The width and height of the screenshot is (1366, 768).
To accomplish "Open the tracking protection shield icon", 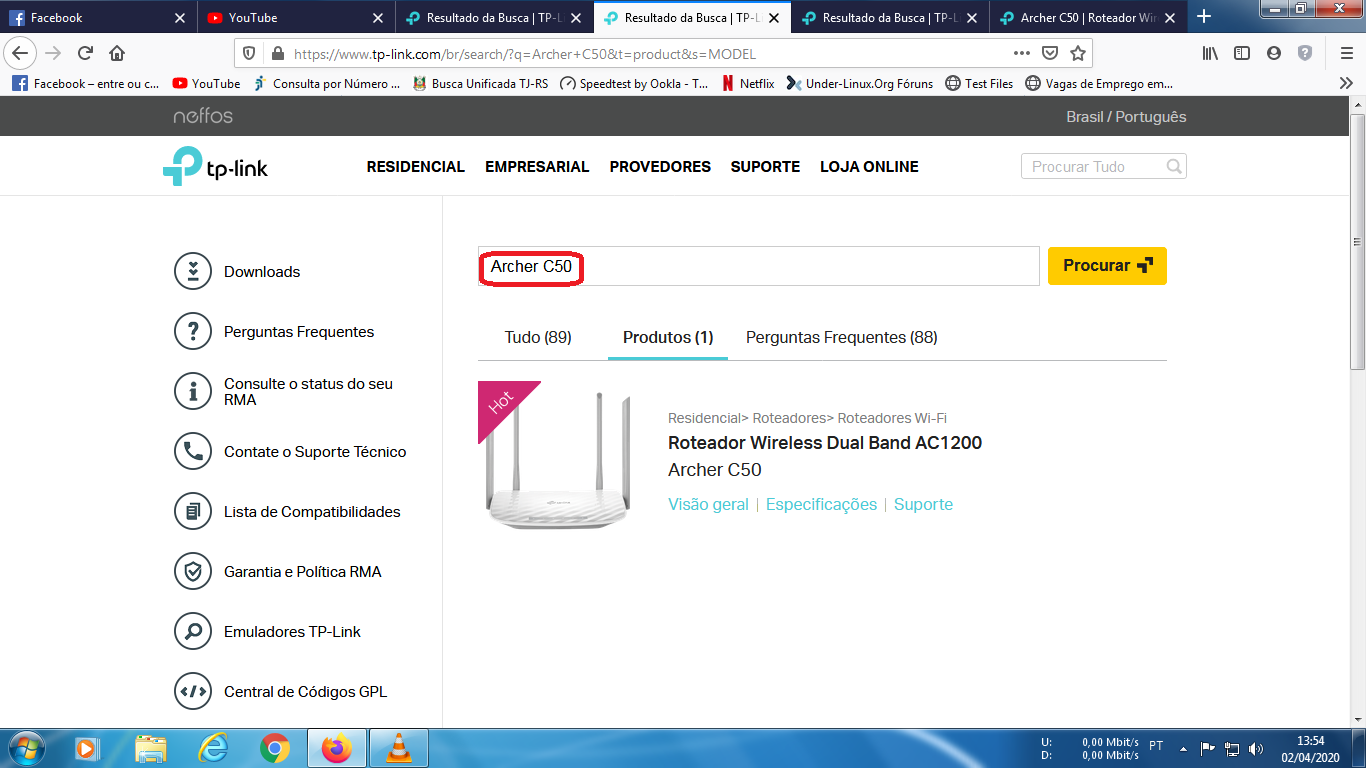I will (250, 54).
